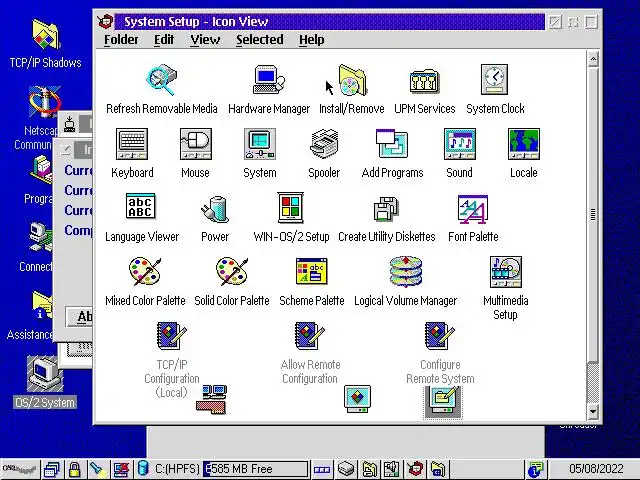Screen dimensions: 640x480
Task: Select the Mixed Color Palette icon
Action: coord(145,271)
